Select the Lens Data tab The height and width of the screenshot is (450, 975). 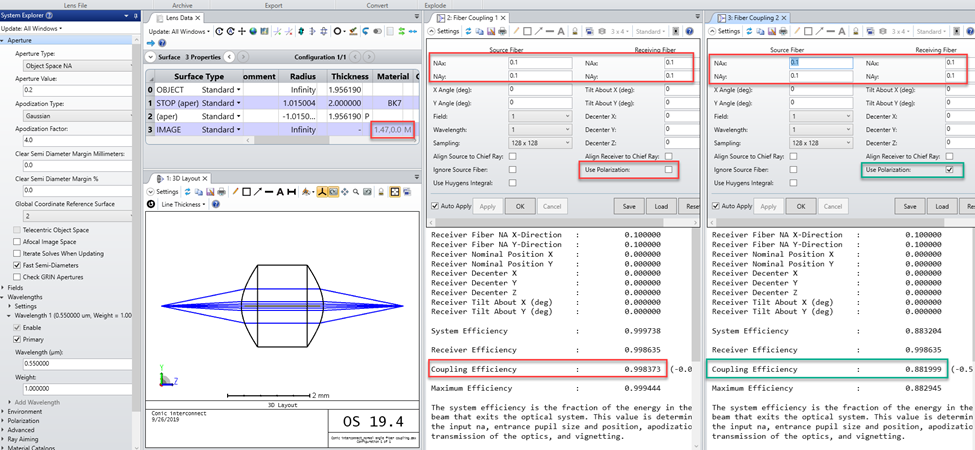(176, 19)
